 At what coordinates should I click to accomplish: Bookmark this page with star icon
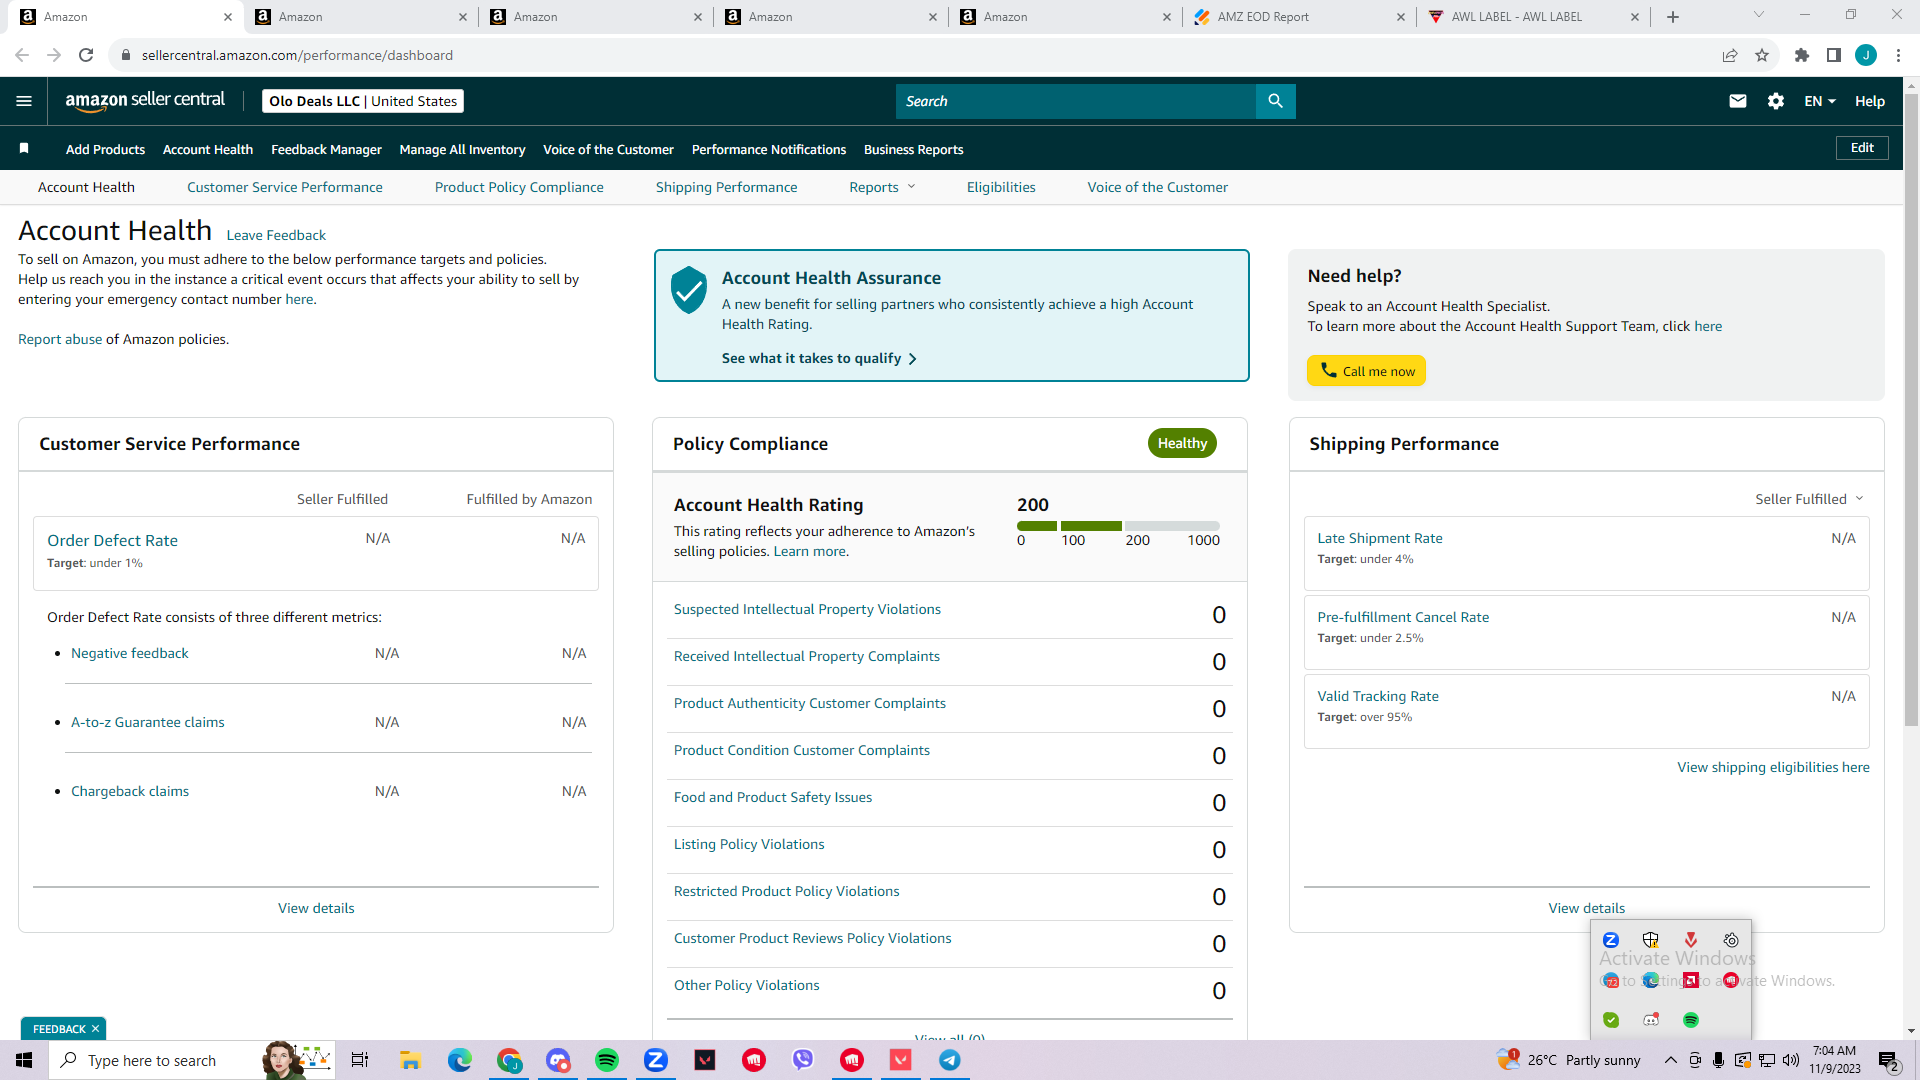coord(1762,55)
